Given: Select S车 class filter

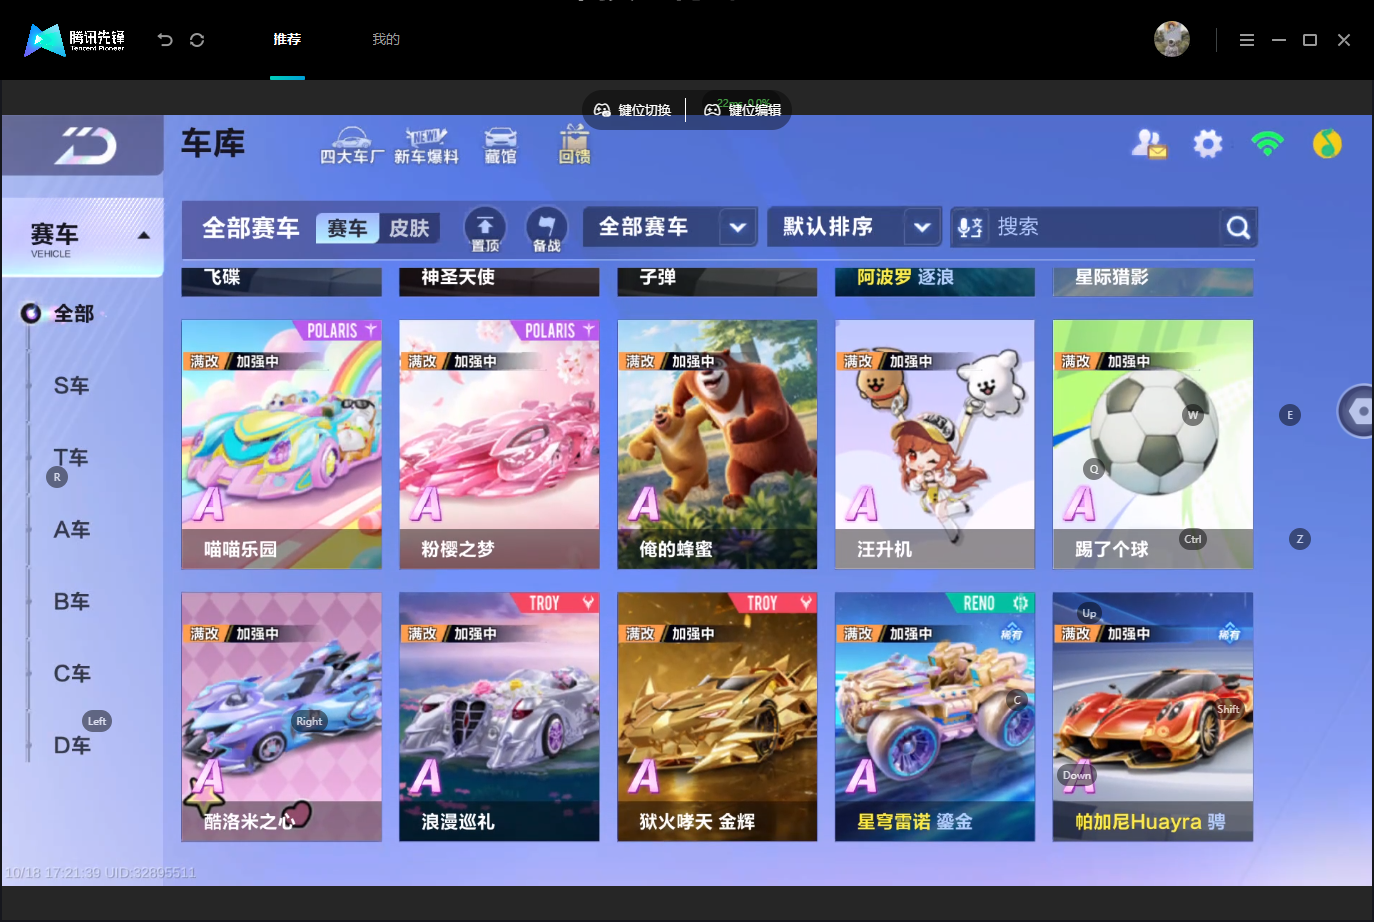Looking at the screenshot, I should coord(72,386).
